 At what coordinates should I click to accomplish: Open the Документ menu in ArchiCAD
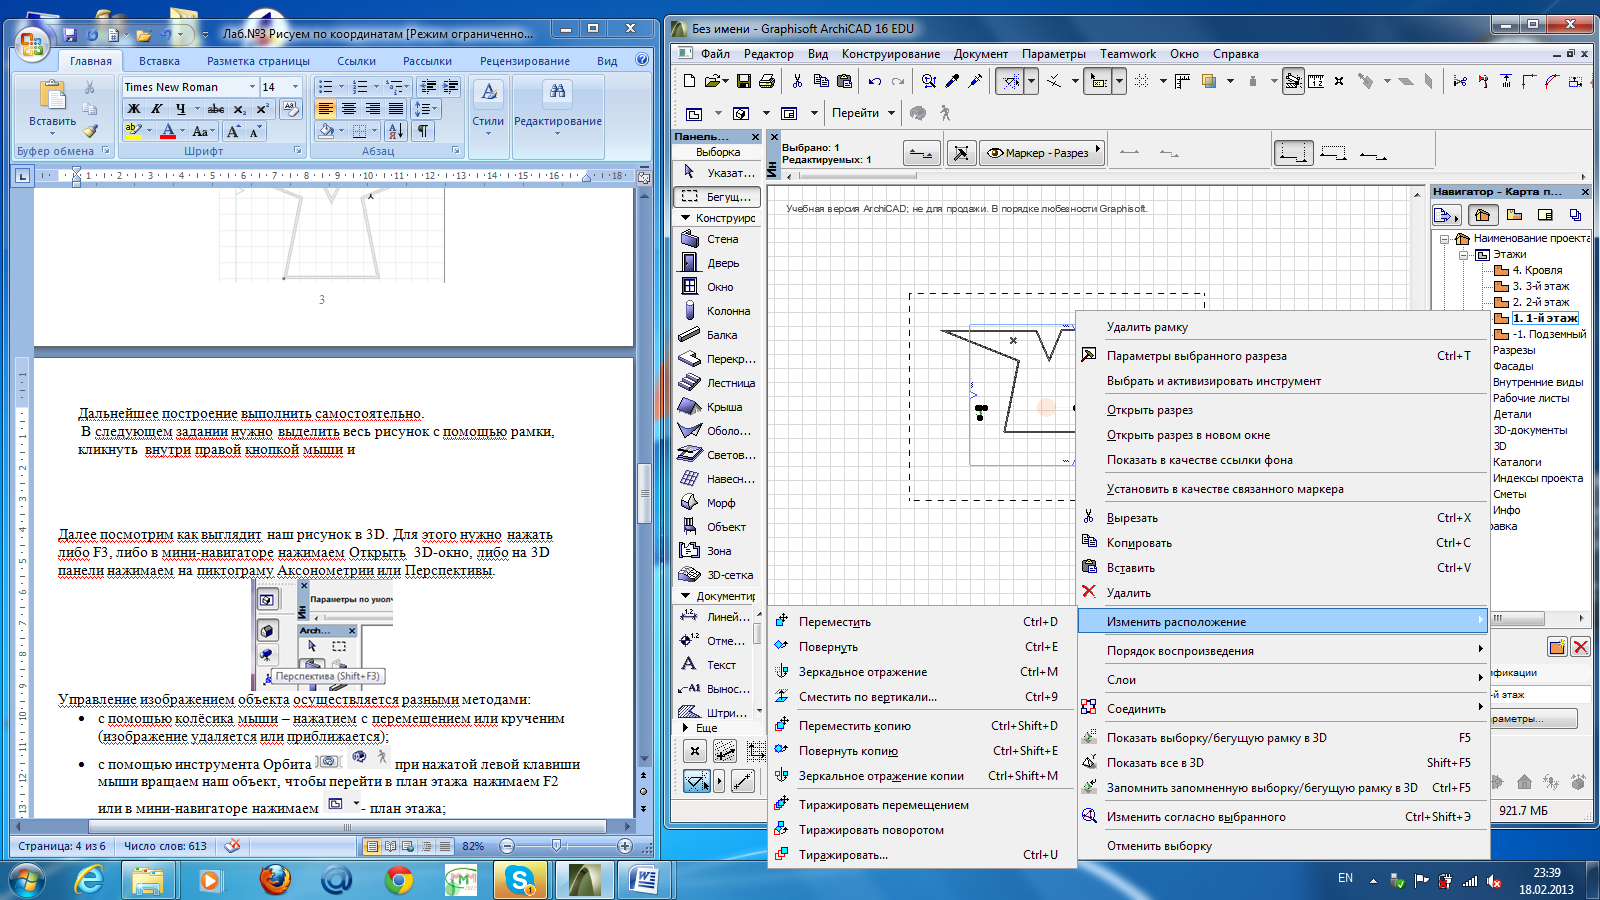click(980, 54)
